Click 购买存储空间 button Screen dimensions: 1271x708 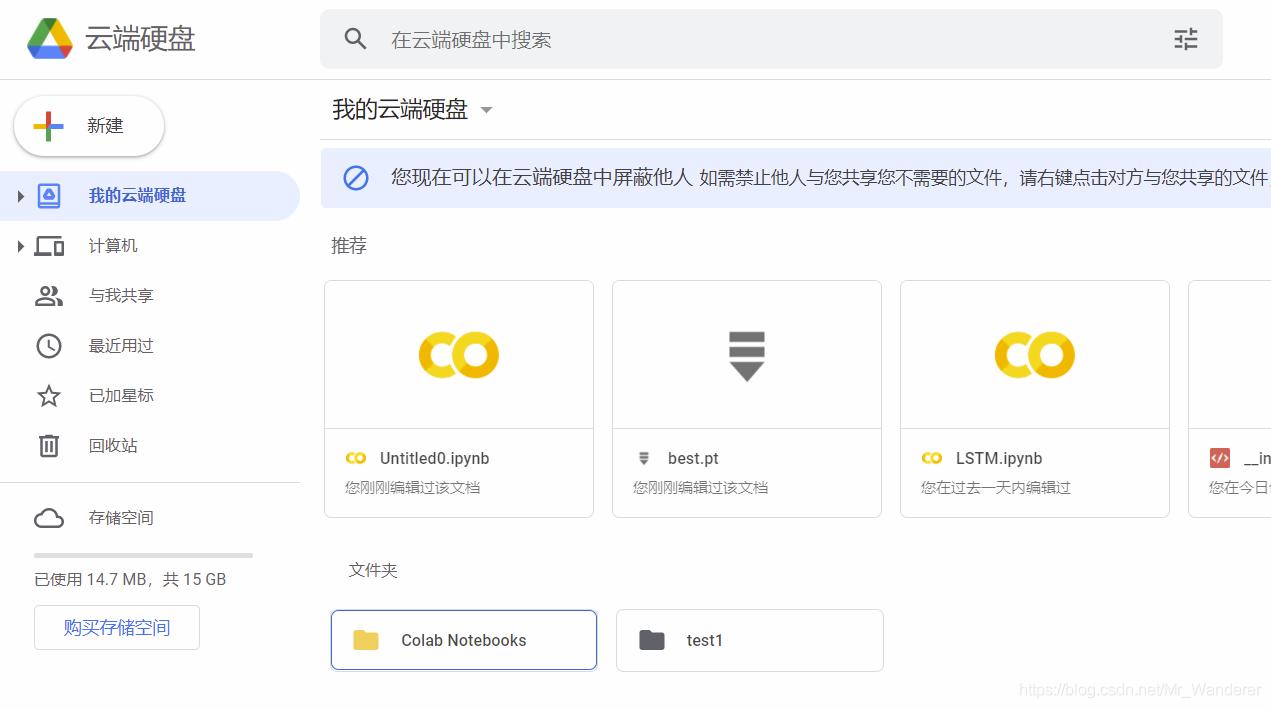click(117, 628)
